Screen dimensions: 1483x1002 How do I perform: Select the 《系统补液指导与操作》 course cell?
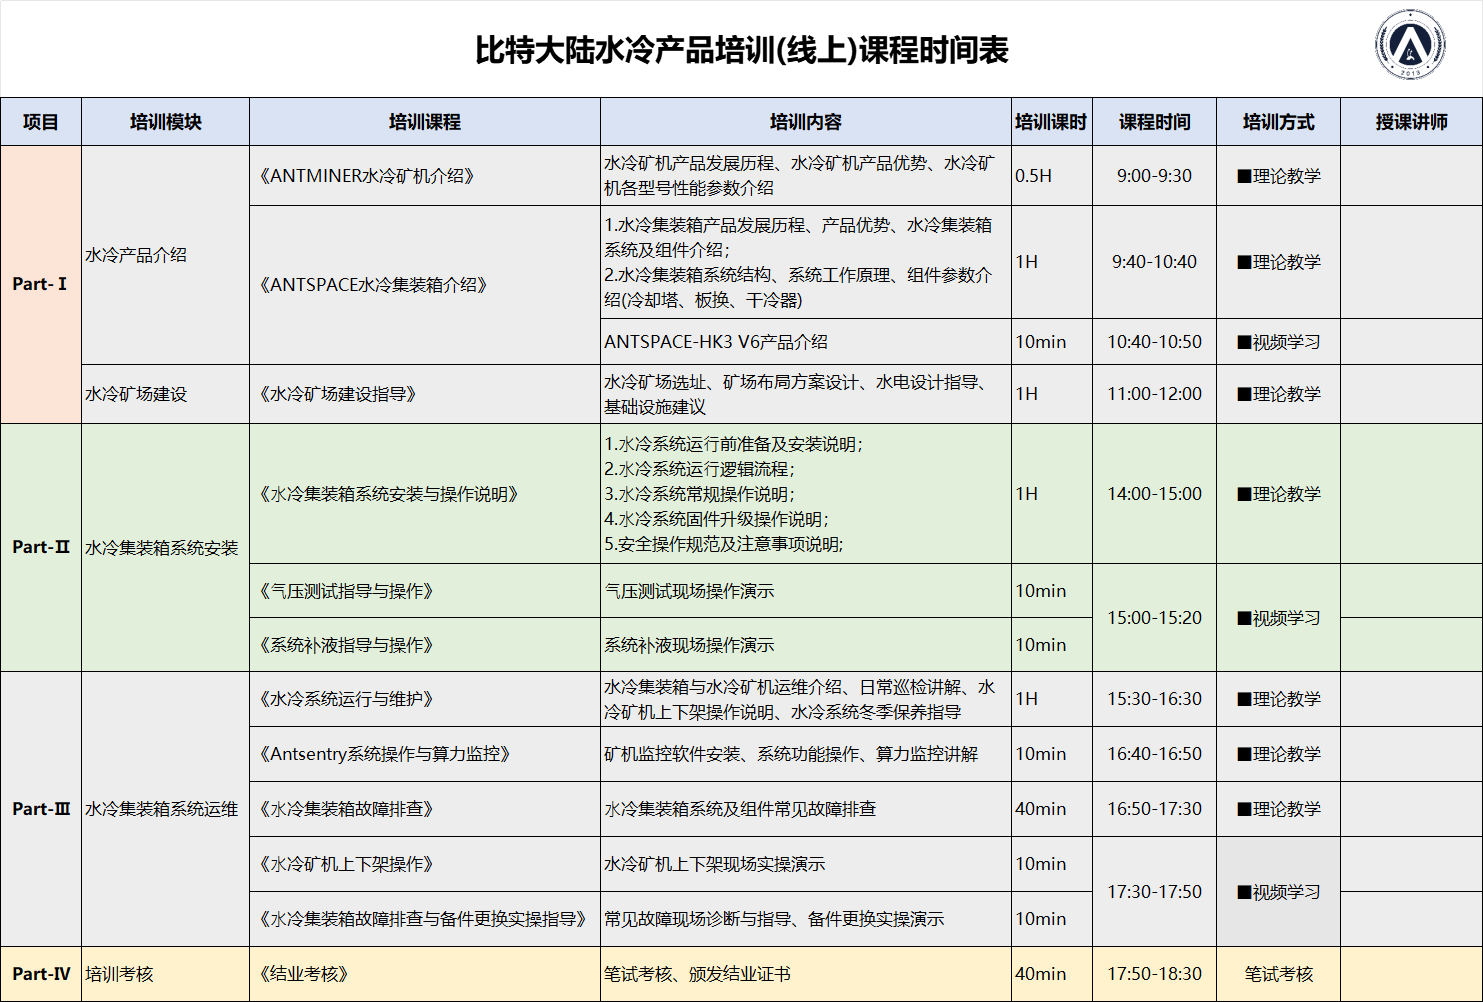click(x=425, y=645)
